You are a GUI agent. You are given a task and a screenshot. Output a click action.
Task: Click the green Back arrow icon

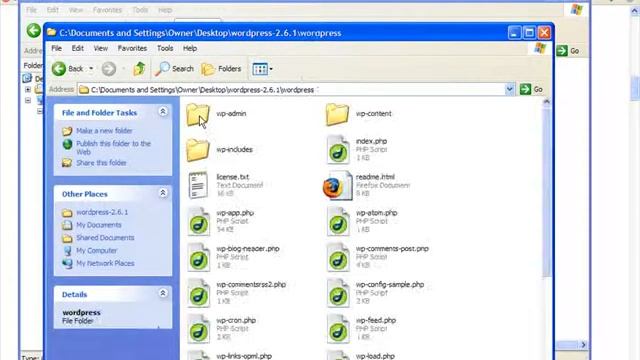tap(59, 69)
